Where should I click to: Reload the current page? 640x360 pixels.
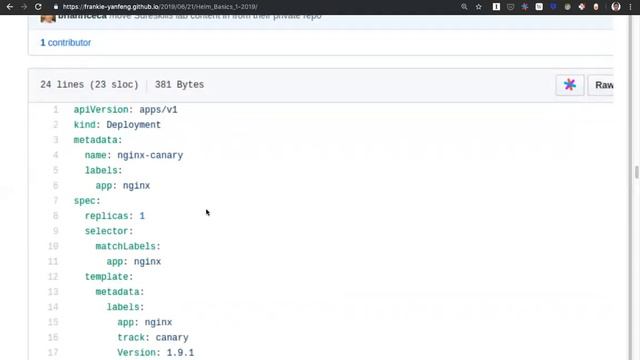click(38, 7)
